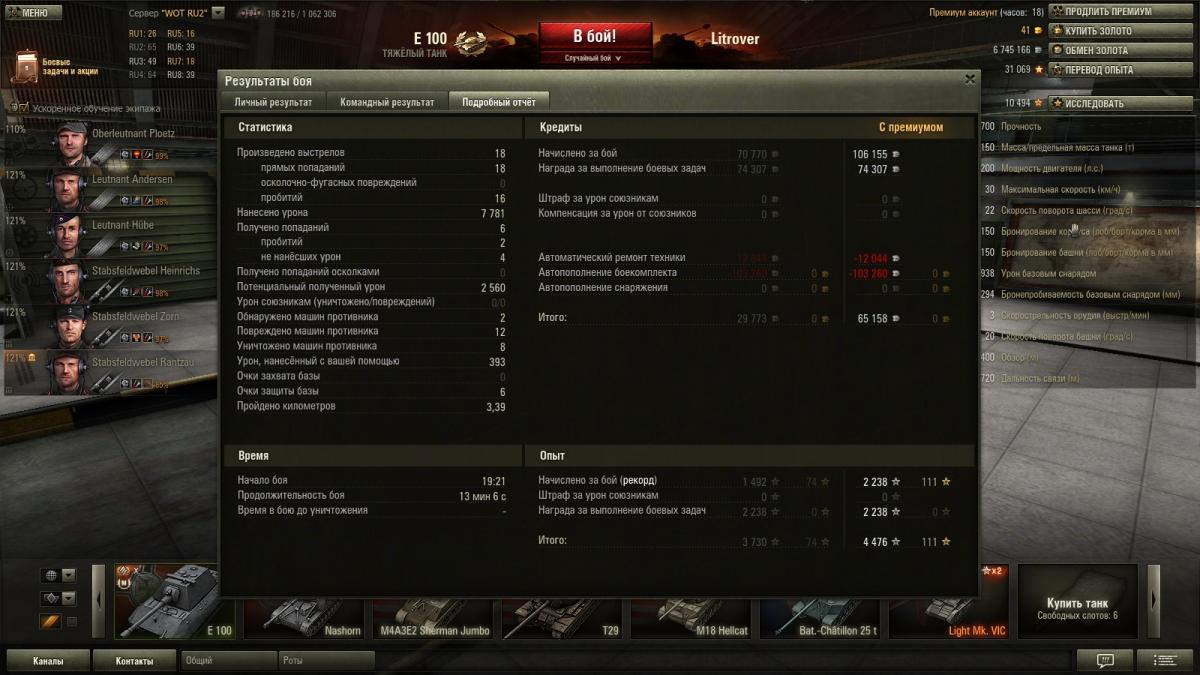Toggle the small checkbox beside favorites filter
1200x675 pixels.
(x=71, y=622)
